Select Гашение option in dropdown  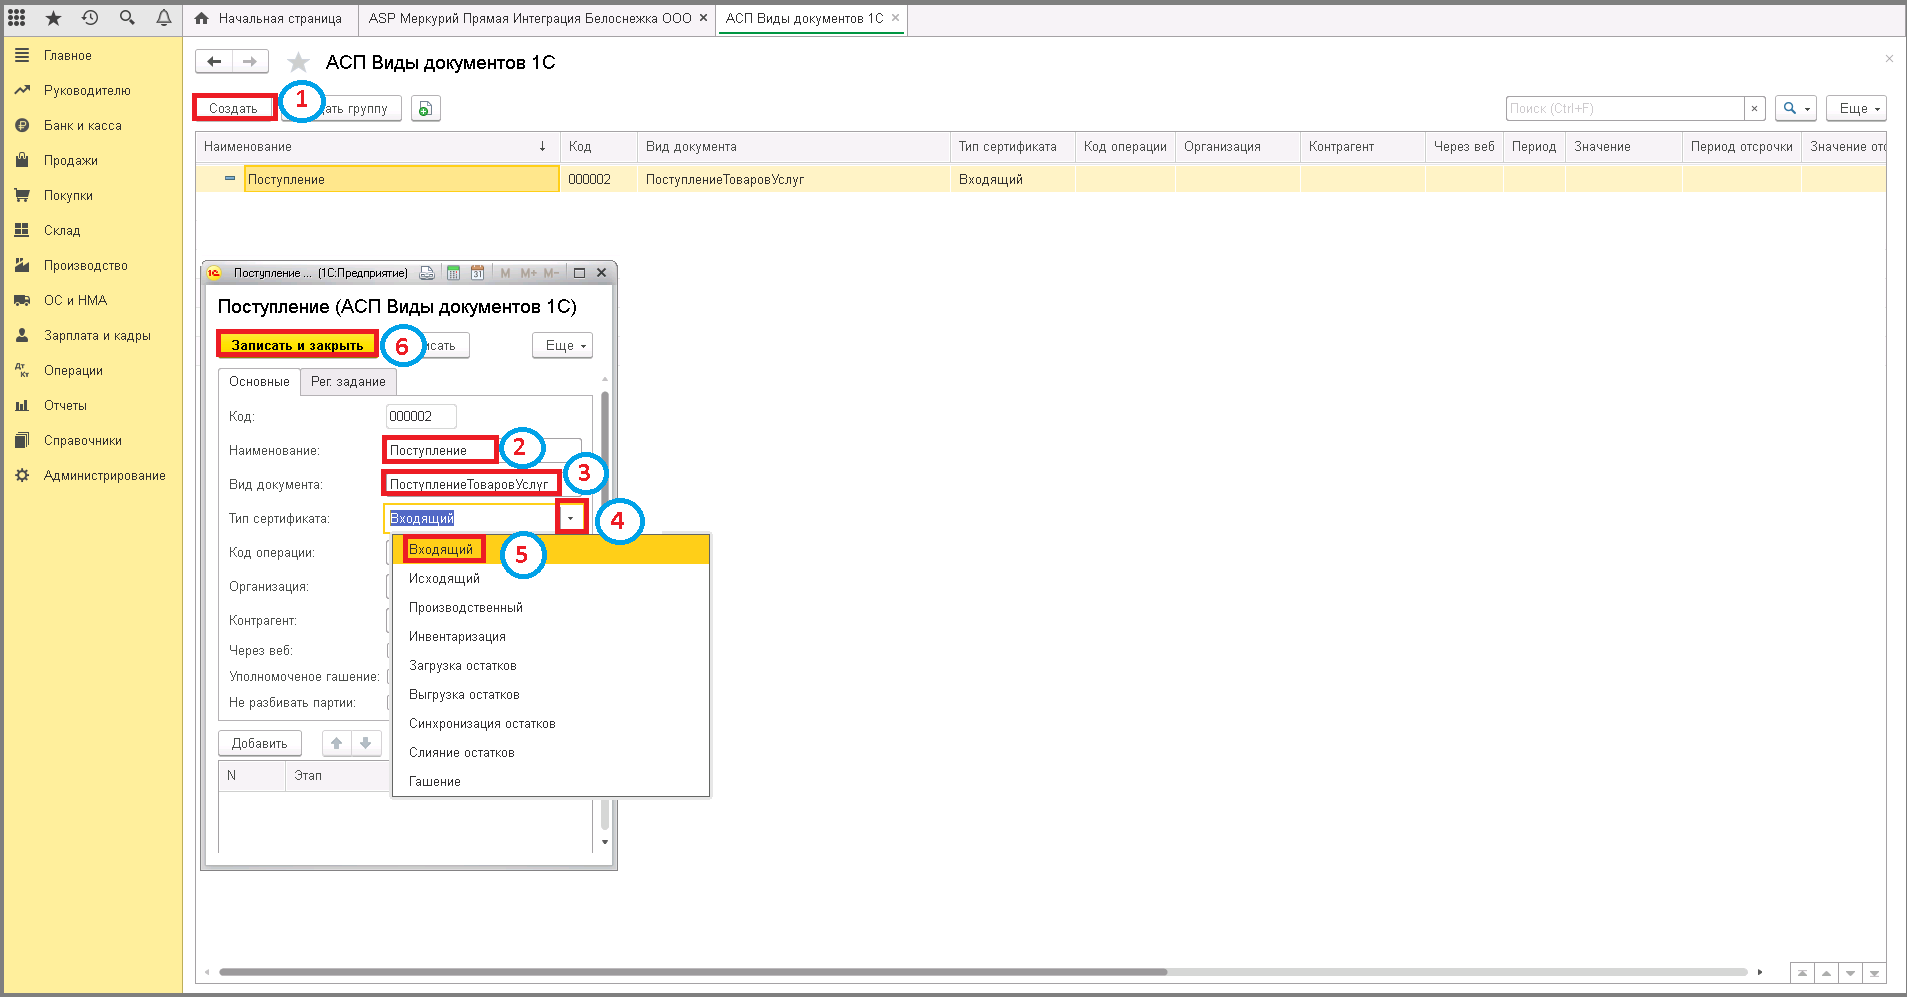(x=551, y=782)
